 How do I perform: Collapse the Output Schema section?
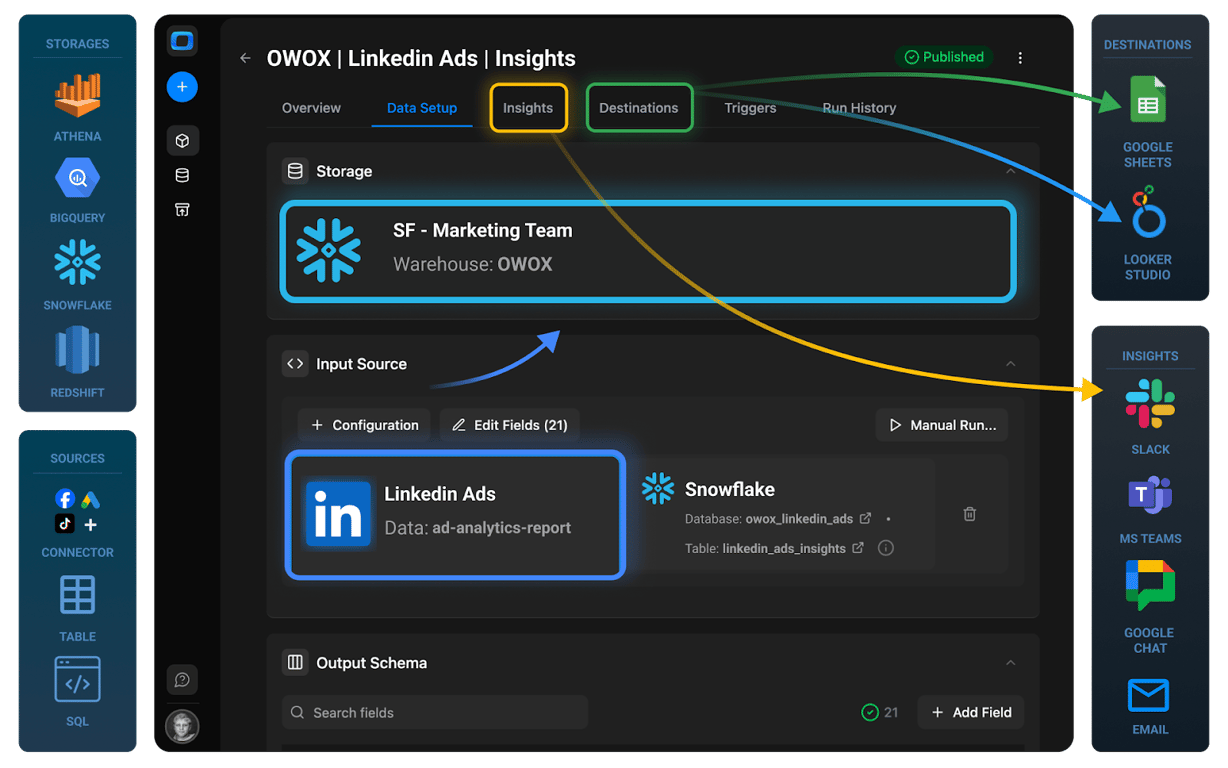[x=1010, y=663]
